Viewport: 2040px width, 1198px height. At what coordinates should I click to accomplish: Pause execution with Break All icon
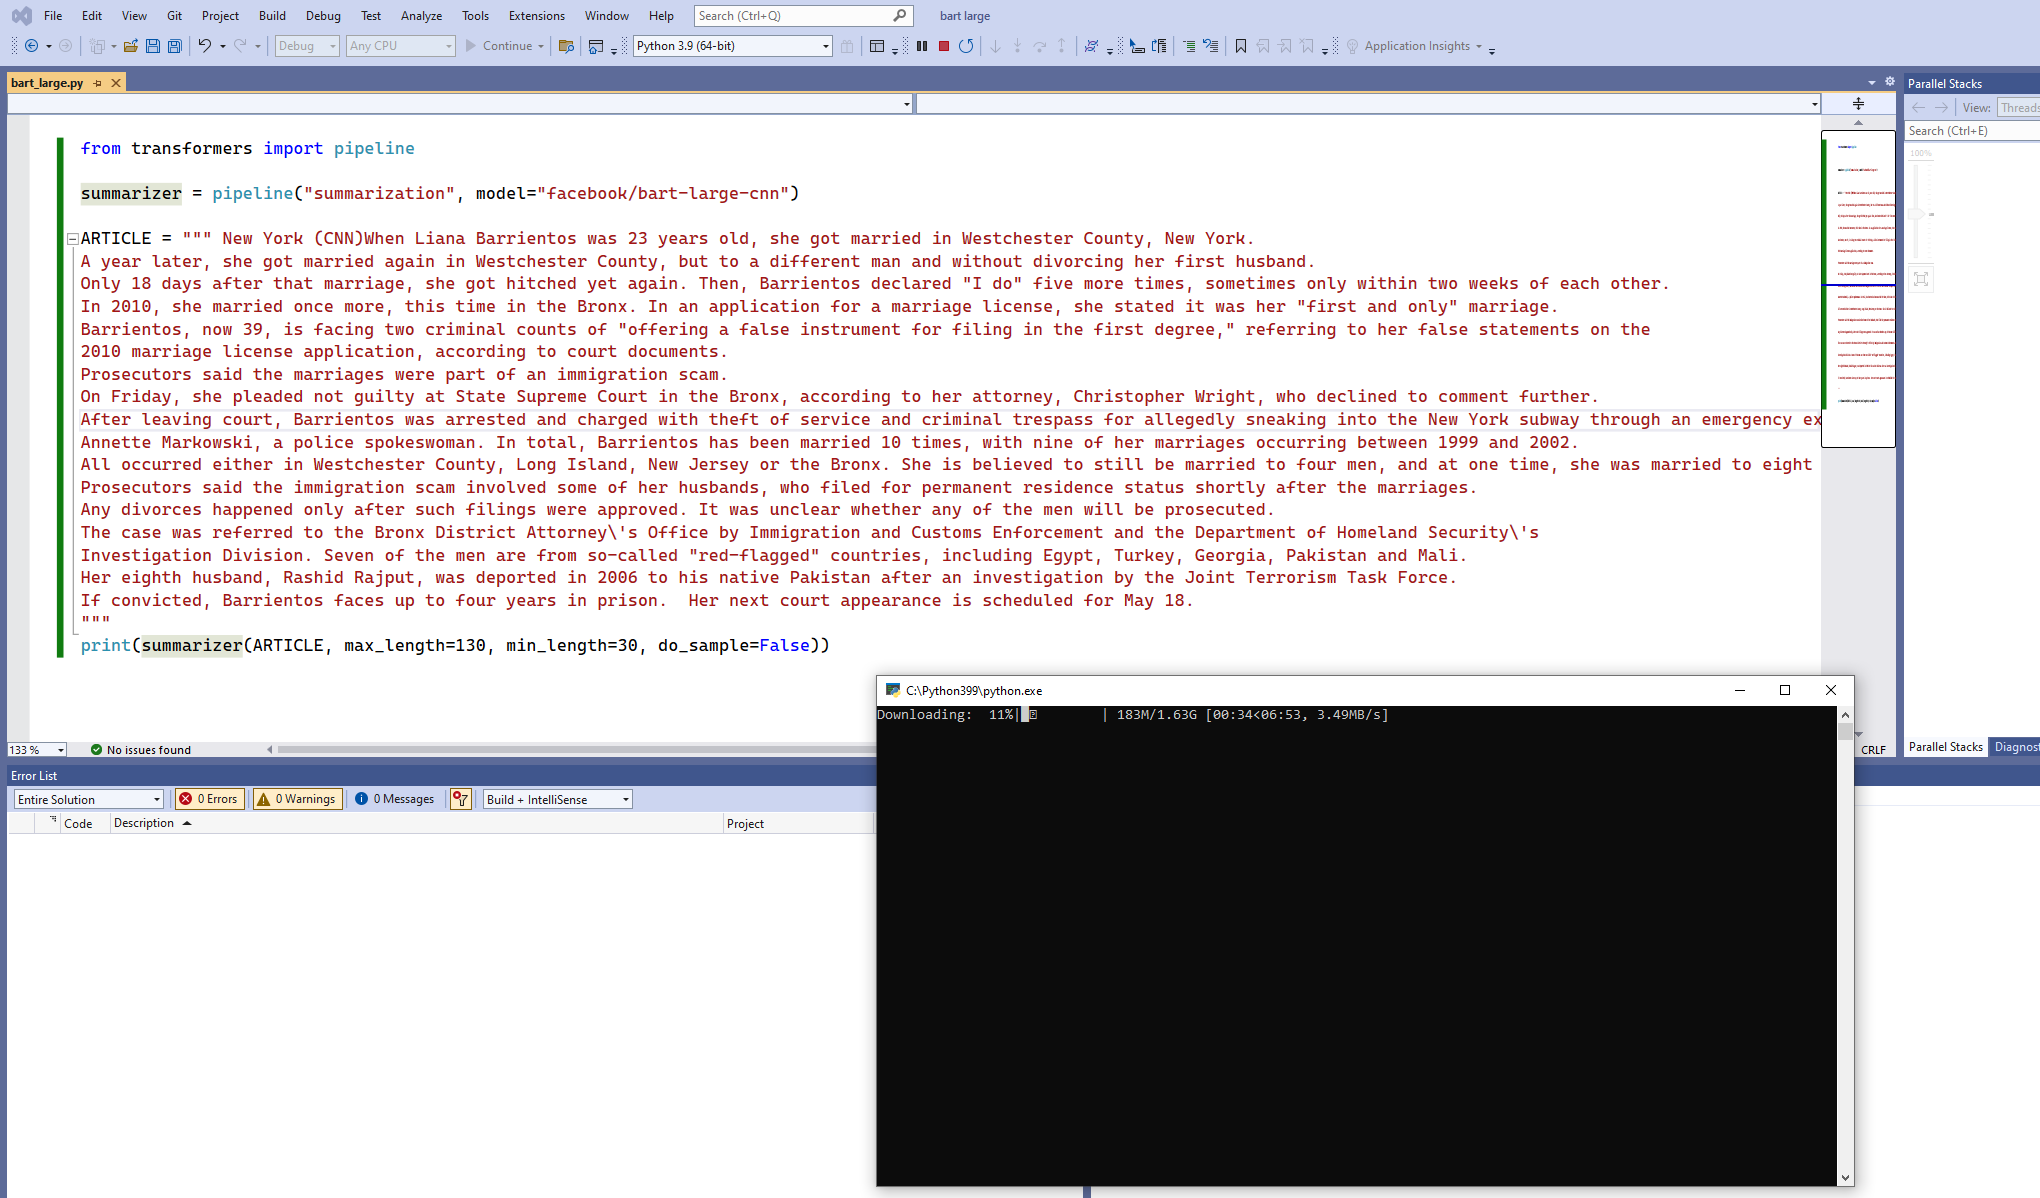click(922, 46)
